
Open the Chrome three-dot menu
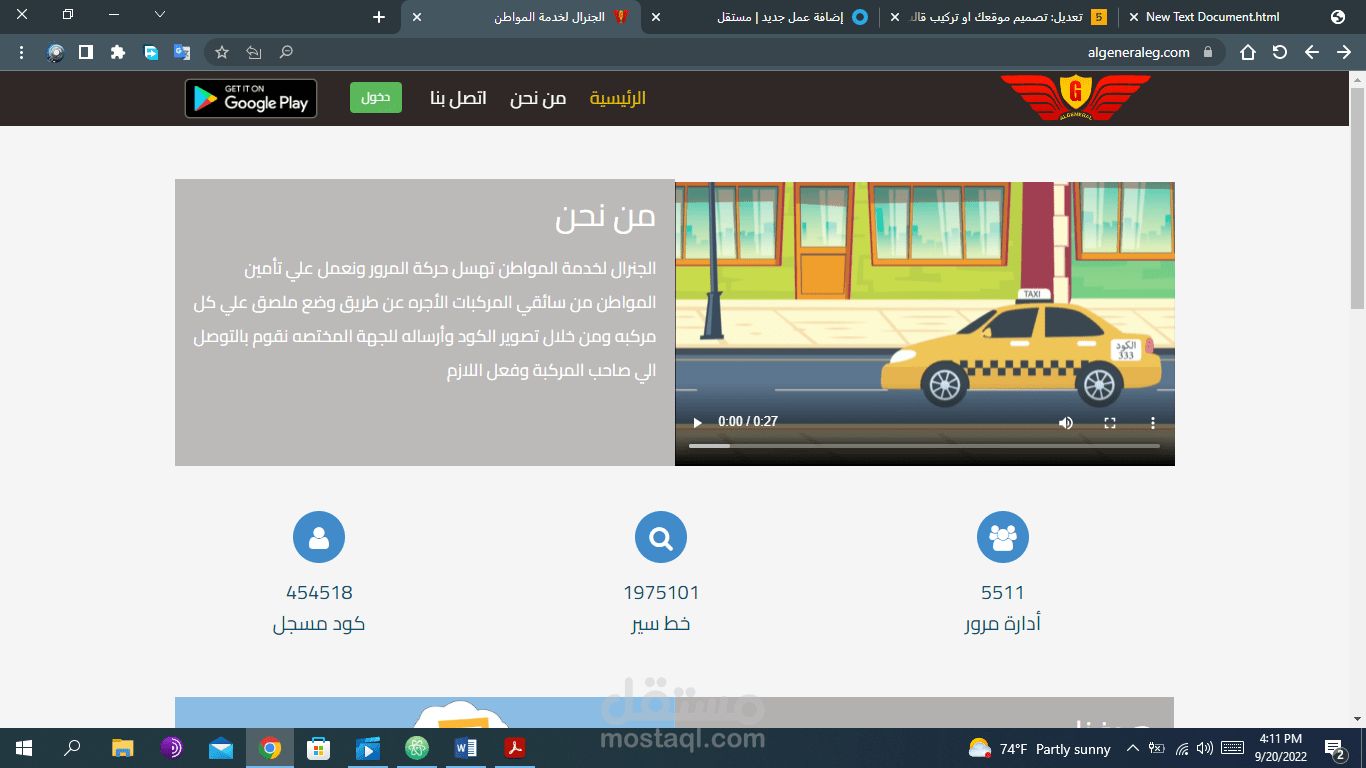coord(22,52)
